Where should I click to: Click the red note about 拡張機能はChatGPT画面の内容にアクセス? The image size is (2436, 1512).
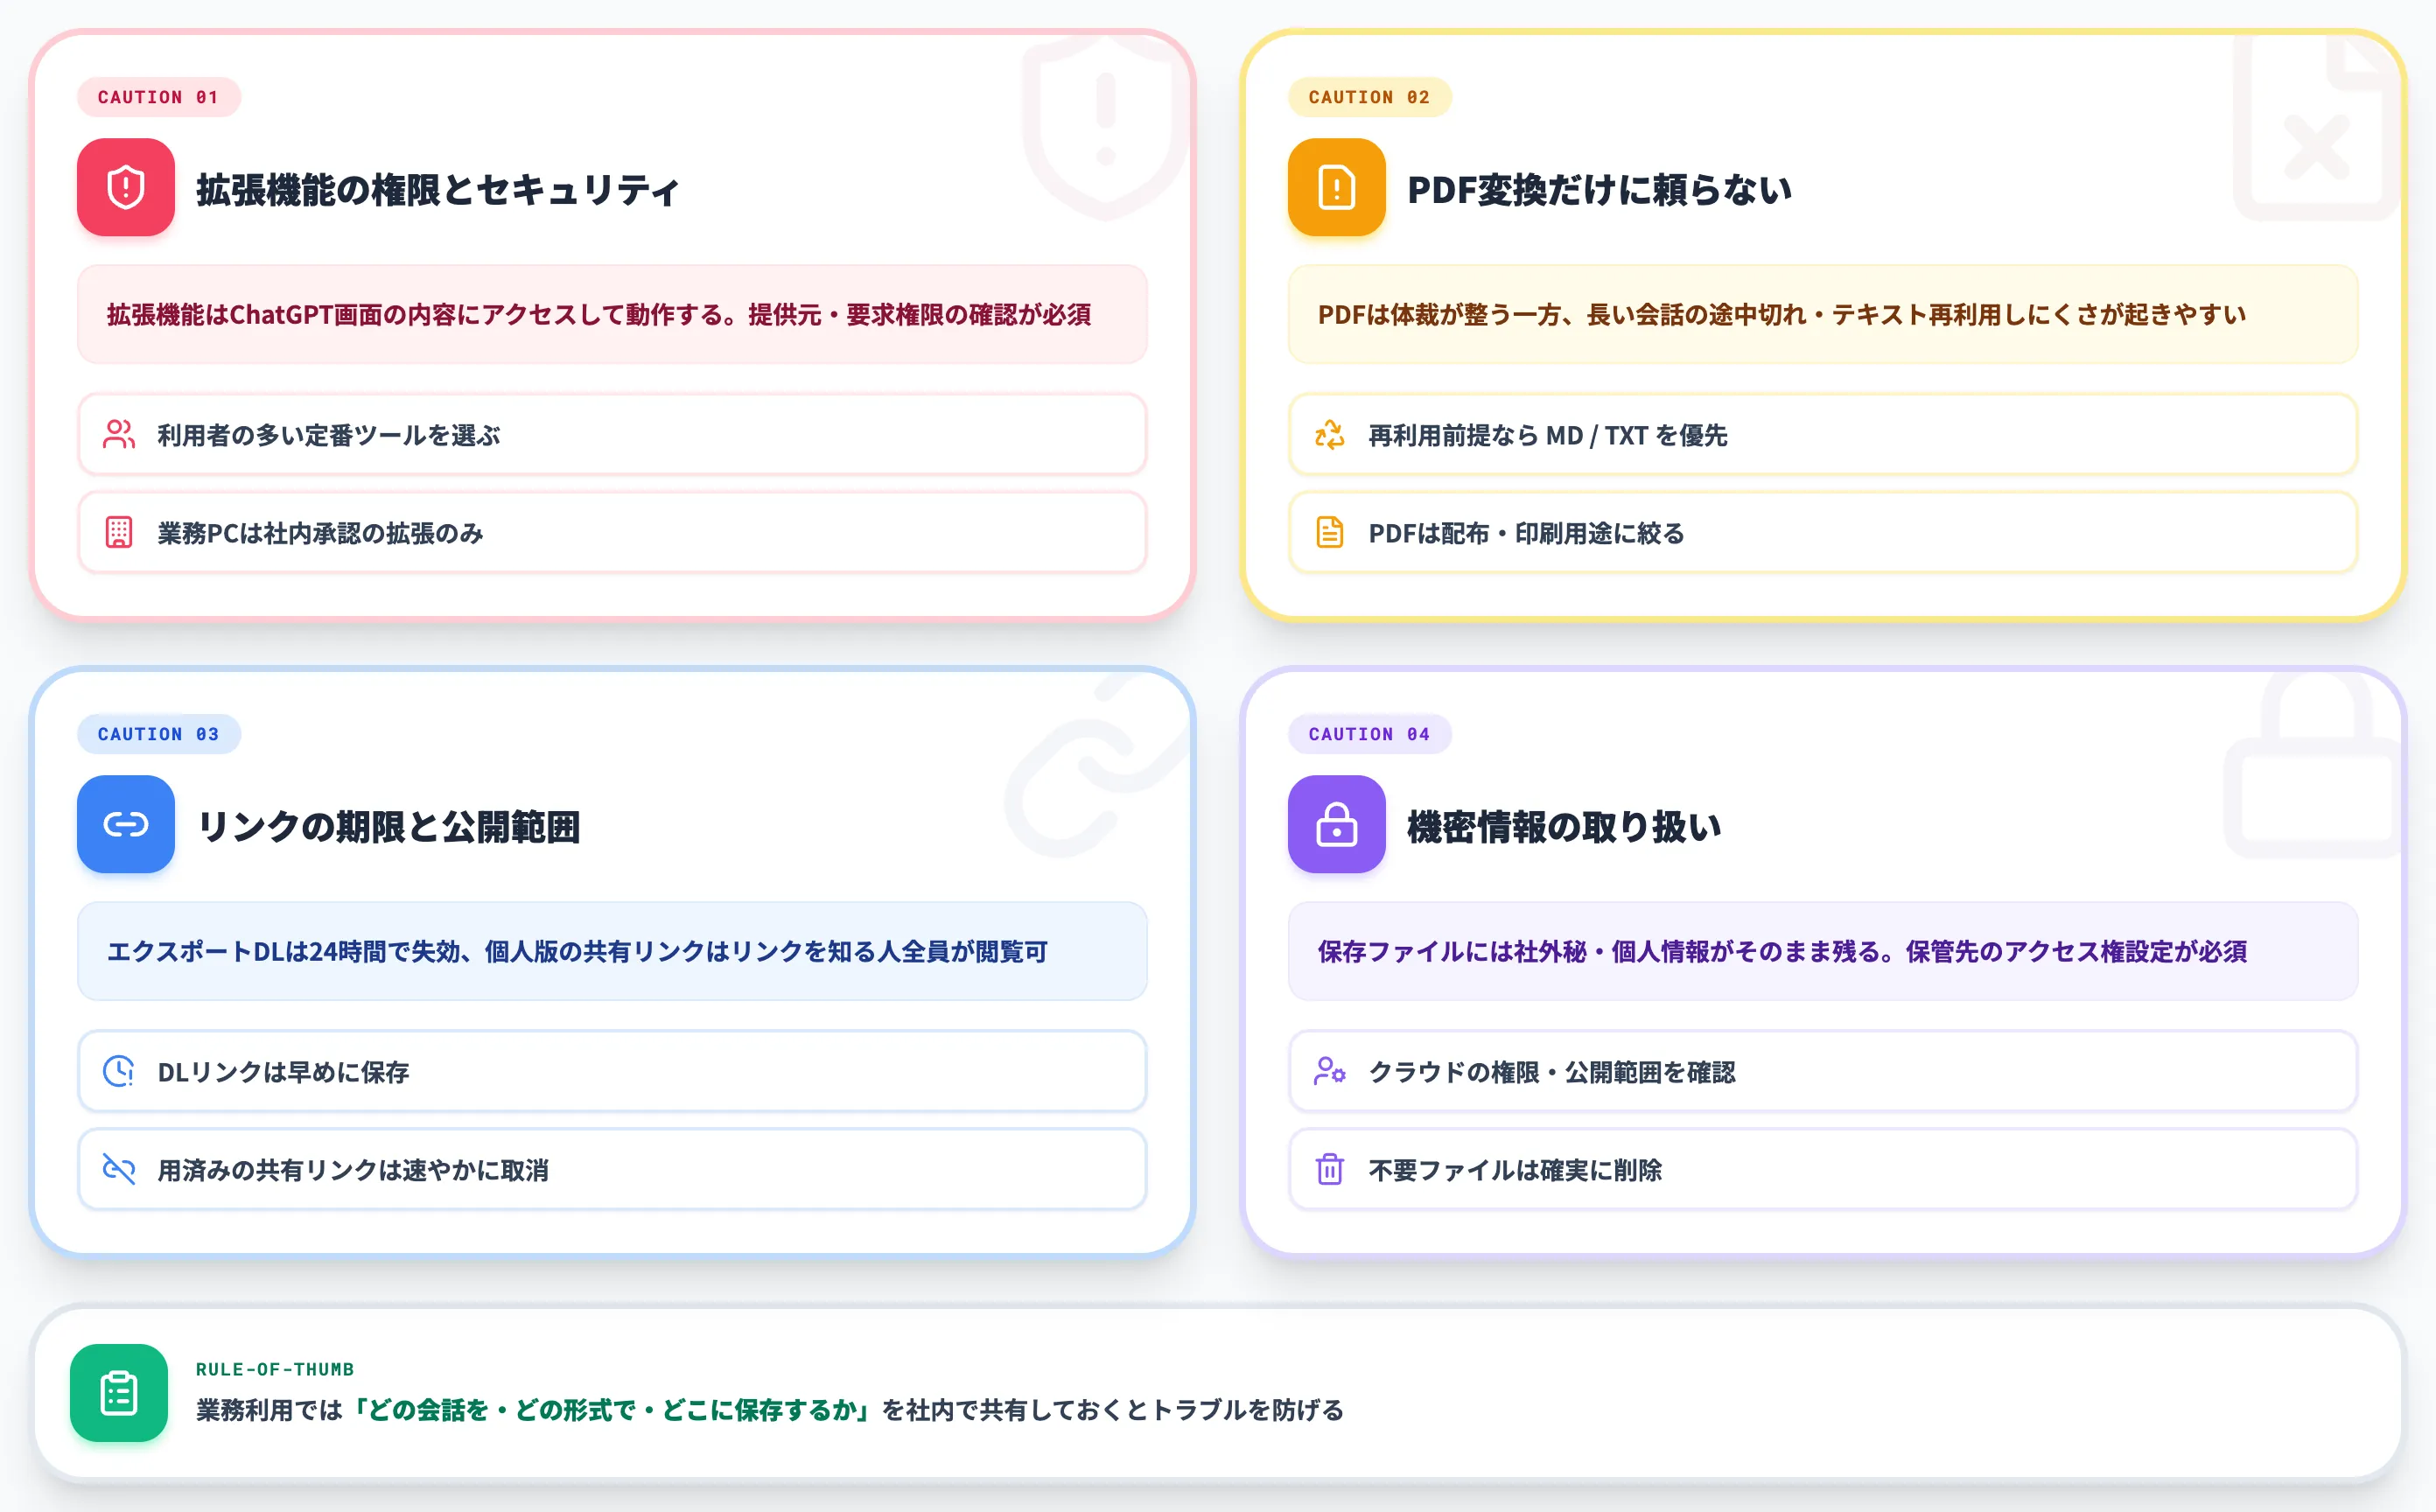612,314
